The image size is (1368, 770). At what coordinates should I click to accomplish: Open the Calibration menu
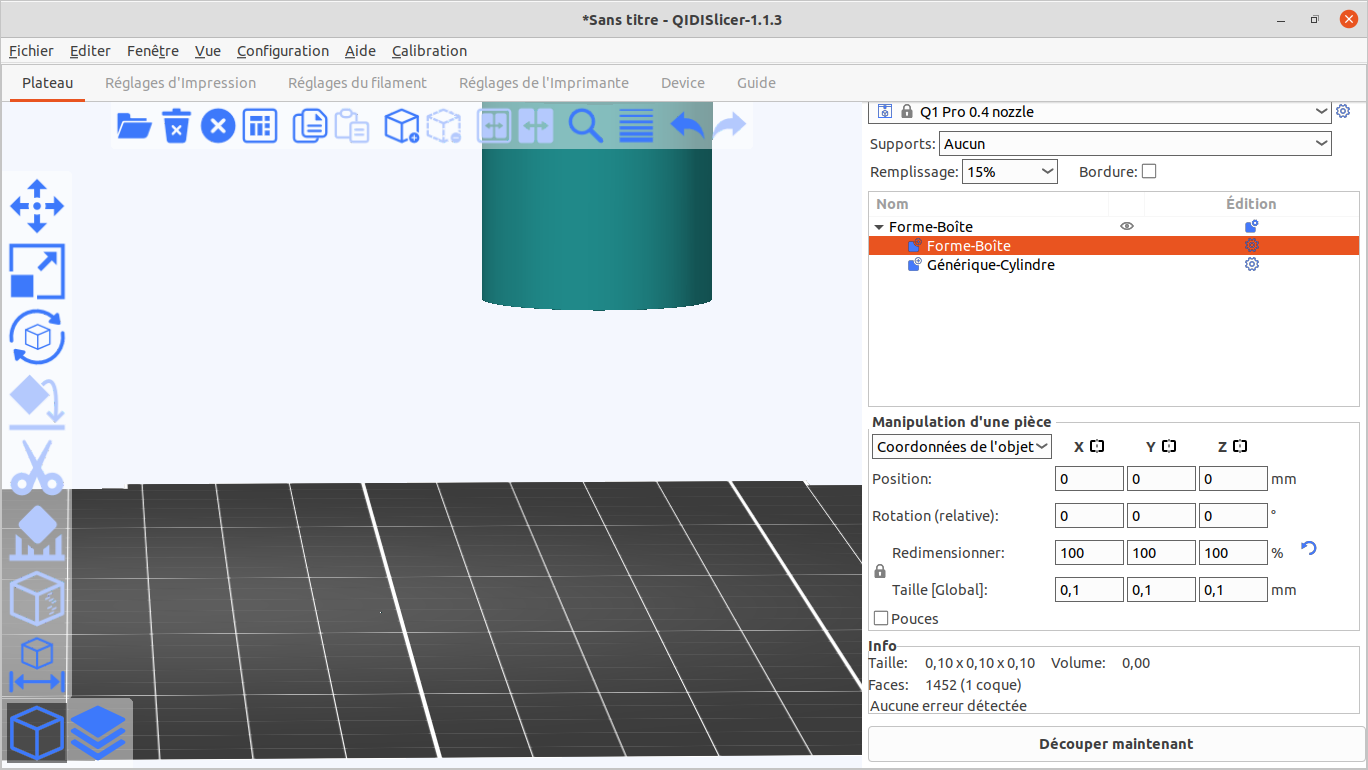point(429,51)
